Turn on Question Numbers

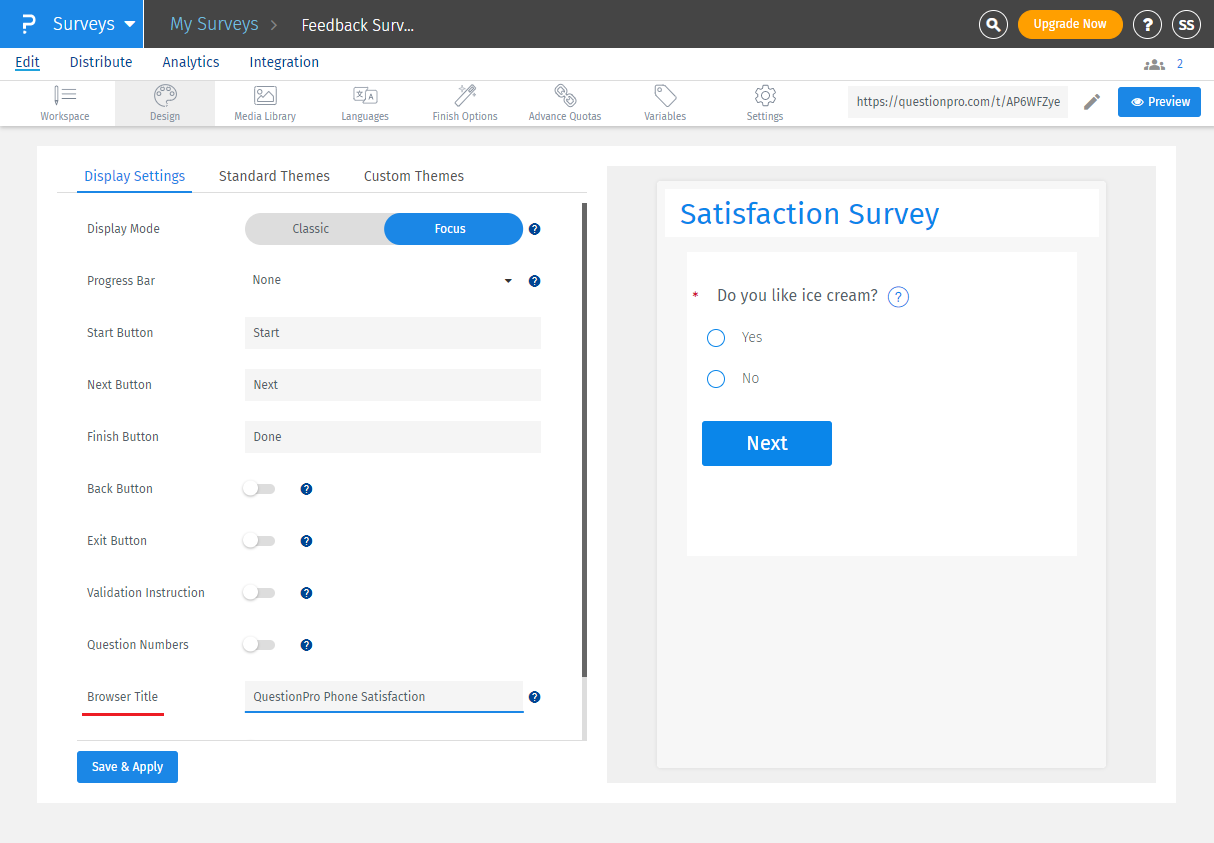pos(259,644)
